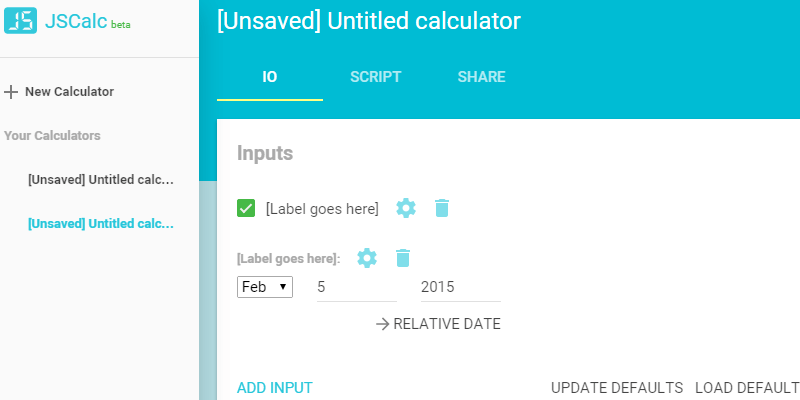This screenshot has width=800, height=400.
Task: Toggle the green [Label goes here] checkbox
Action: click(246, 208)
